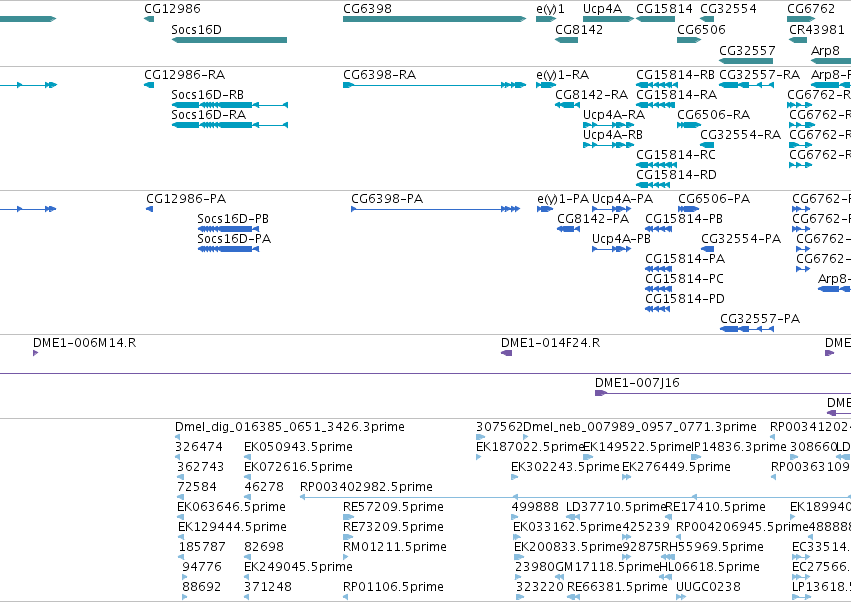Open protein CG8142-PA
The width and height of the screenshot is (851, 602).
point(569,229)
